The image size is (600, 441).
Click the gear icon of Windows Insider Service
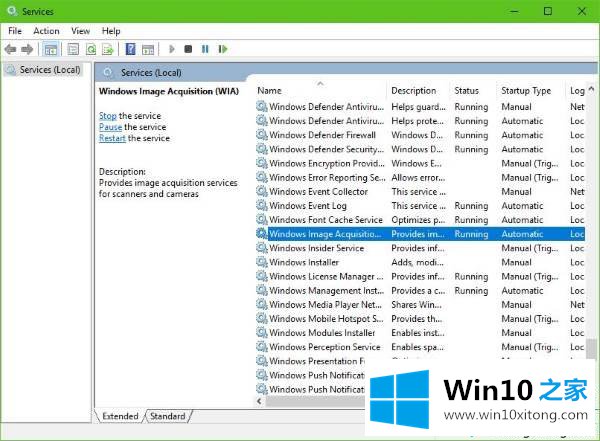coord(262,248)
